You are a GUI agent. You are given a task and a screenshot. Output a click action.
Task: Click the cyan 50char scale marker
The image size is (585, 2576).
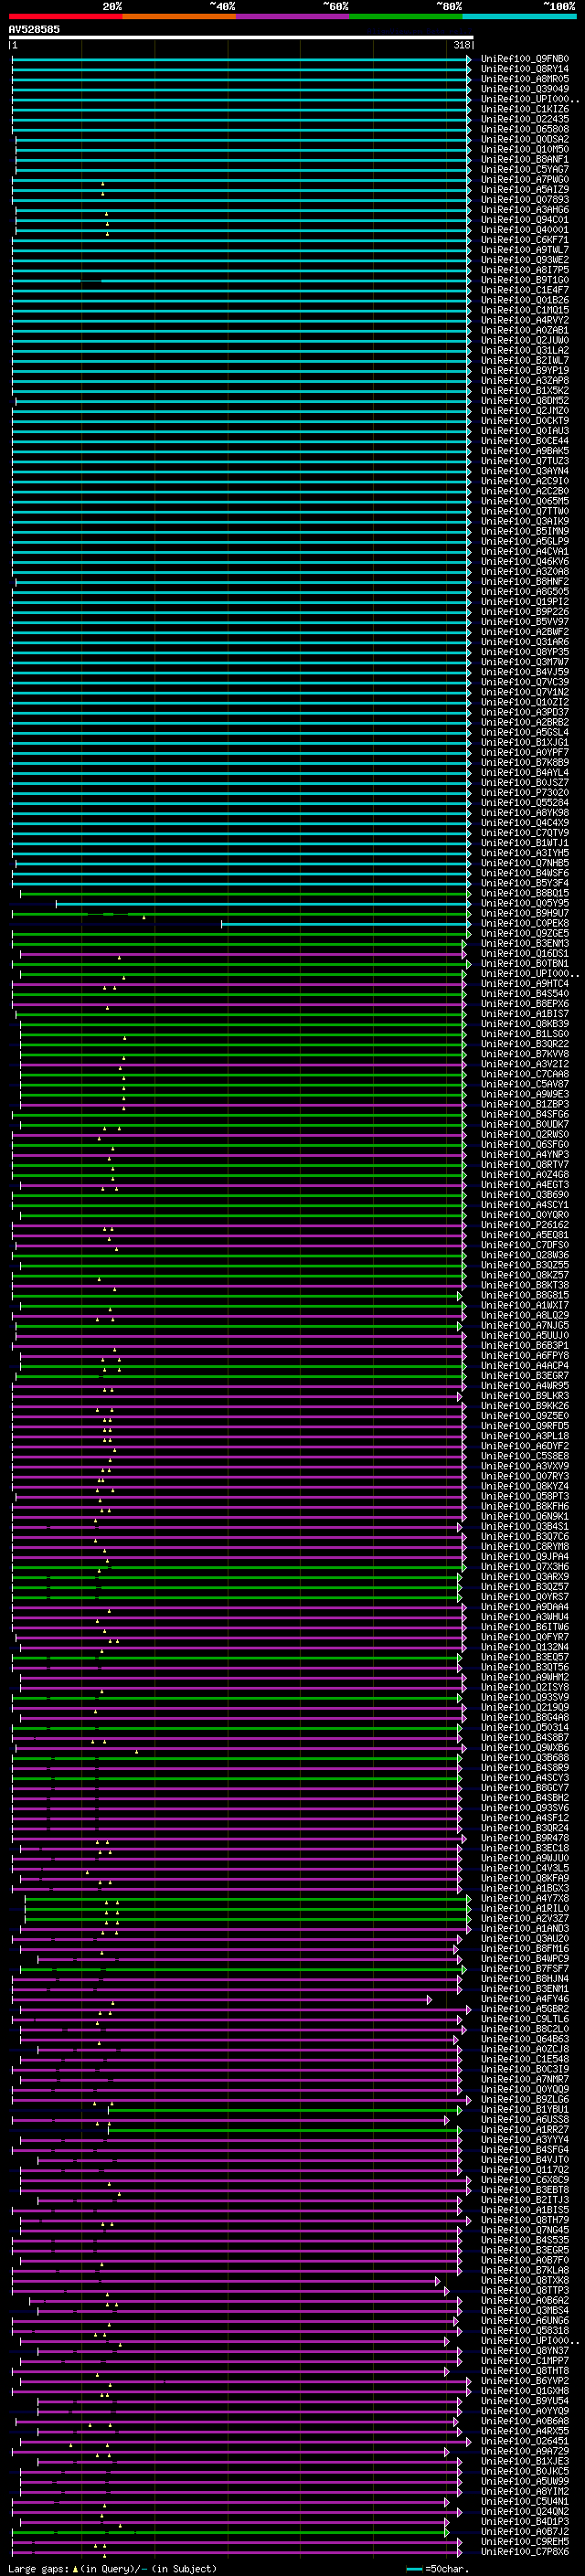(x=415, y=2569)
